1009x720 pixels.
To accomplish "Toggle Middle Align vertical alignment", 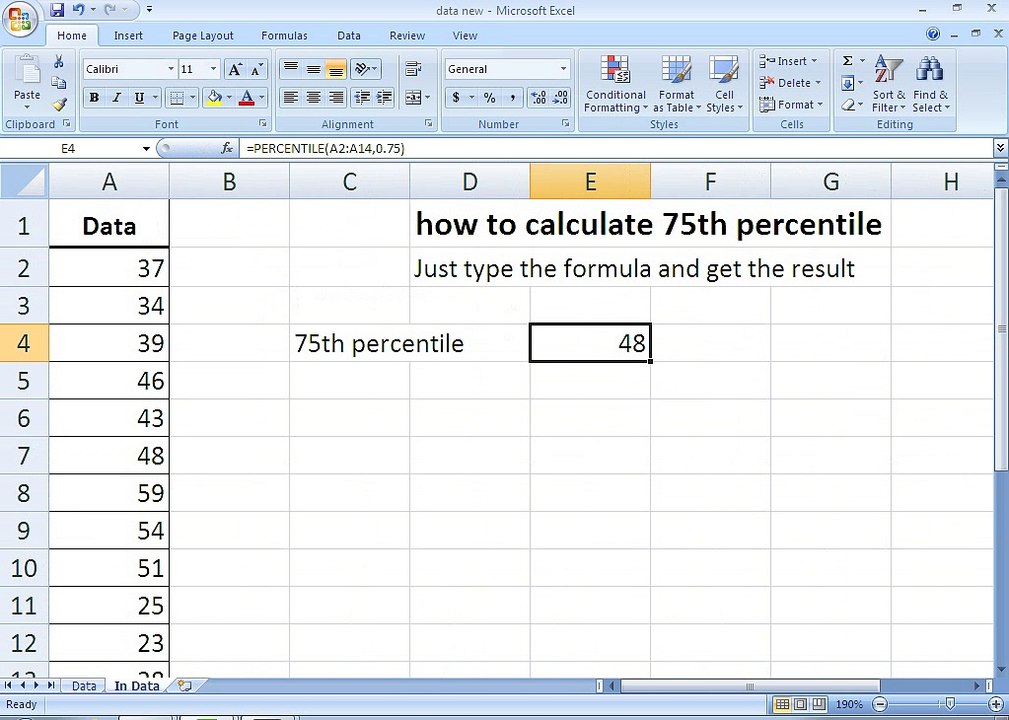I will [x=313, y=68].
